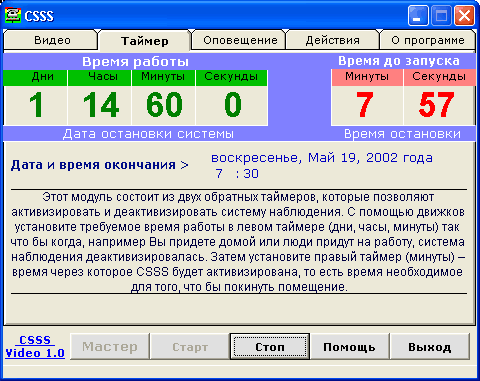Image resolution: width=480 pixels, height=381 pixels.
Task: Click the disabled maximize button
Action: click(441, 16)
